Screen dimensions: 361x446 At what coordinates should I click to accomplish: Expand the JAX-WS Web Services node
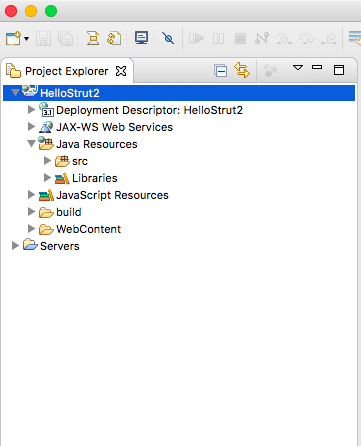point(32,126)
